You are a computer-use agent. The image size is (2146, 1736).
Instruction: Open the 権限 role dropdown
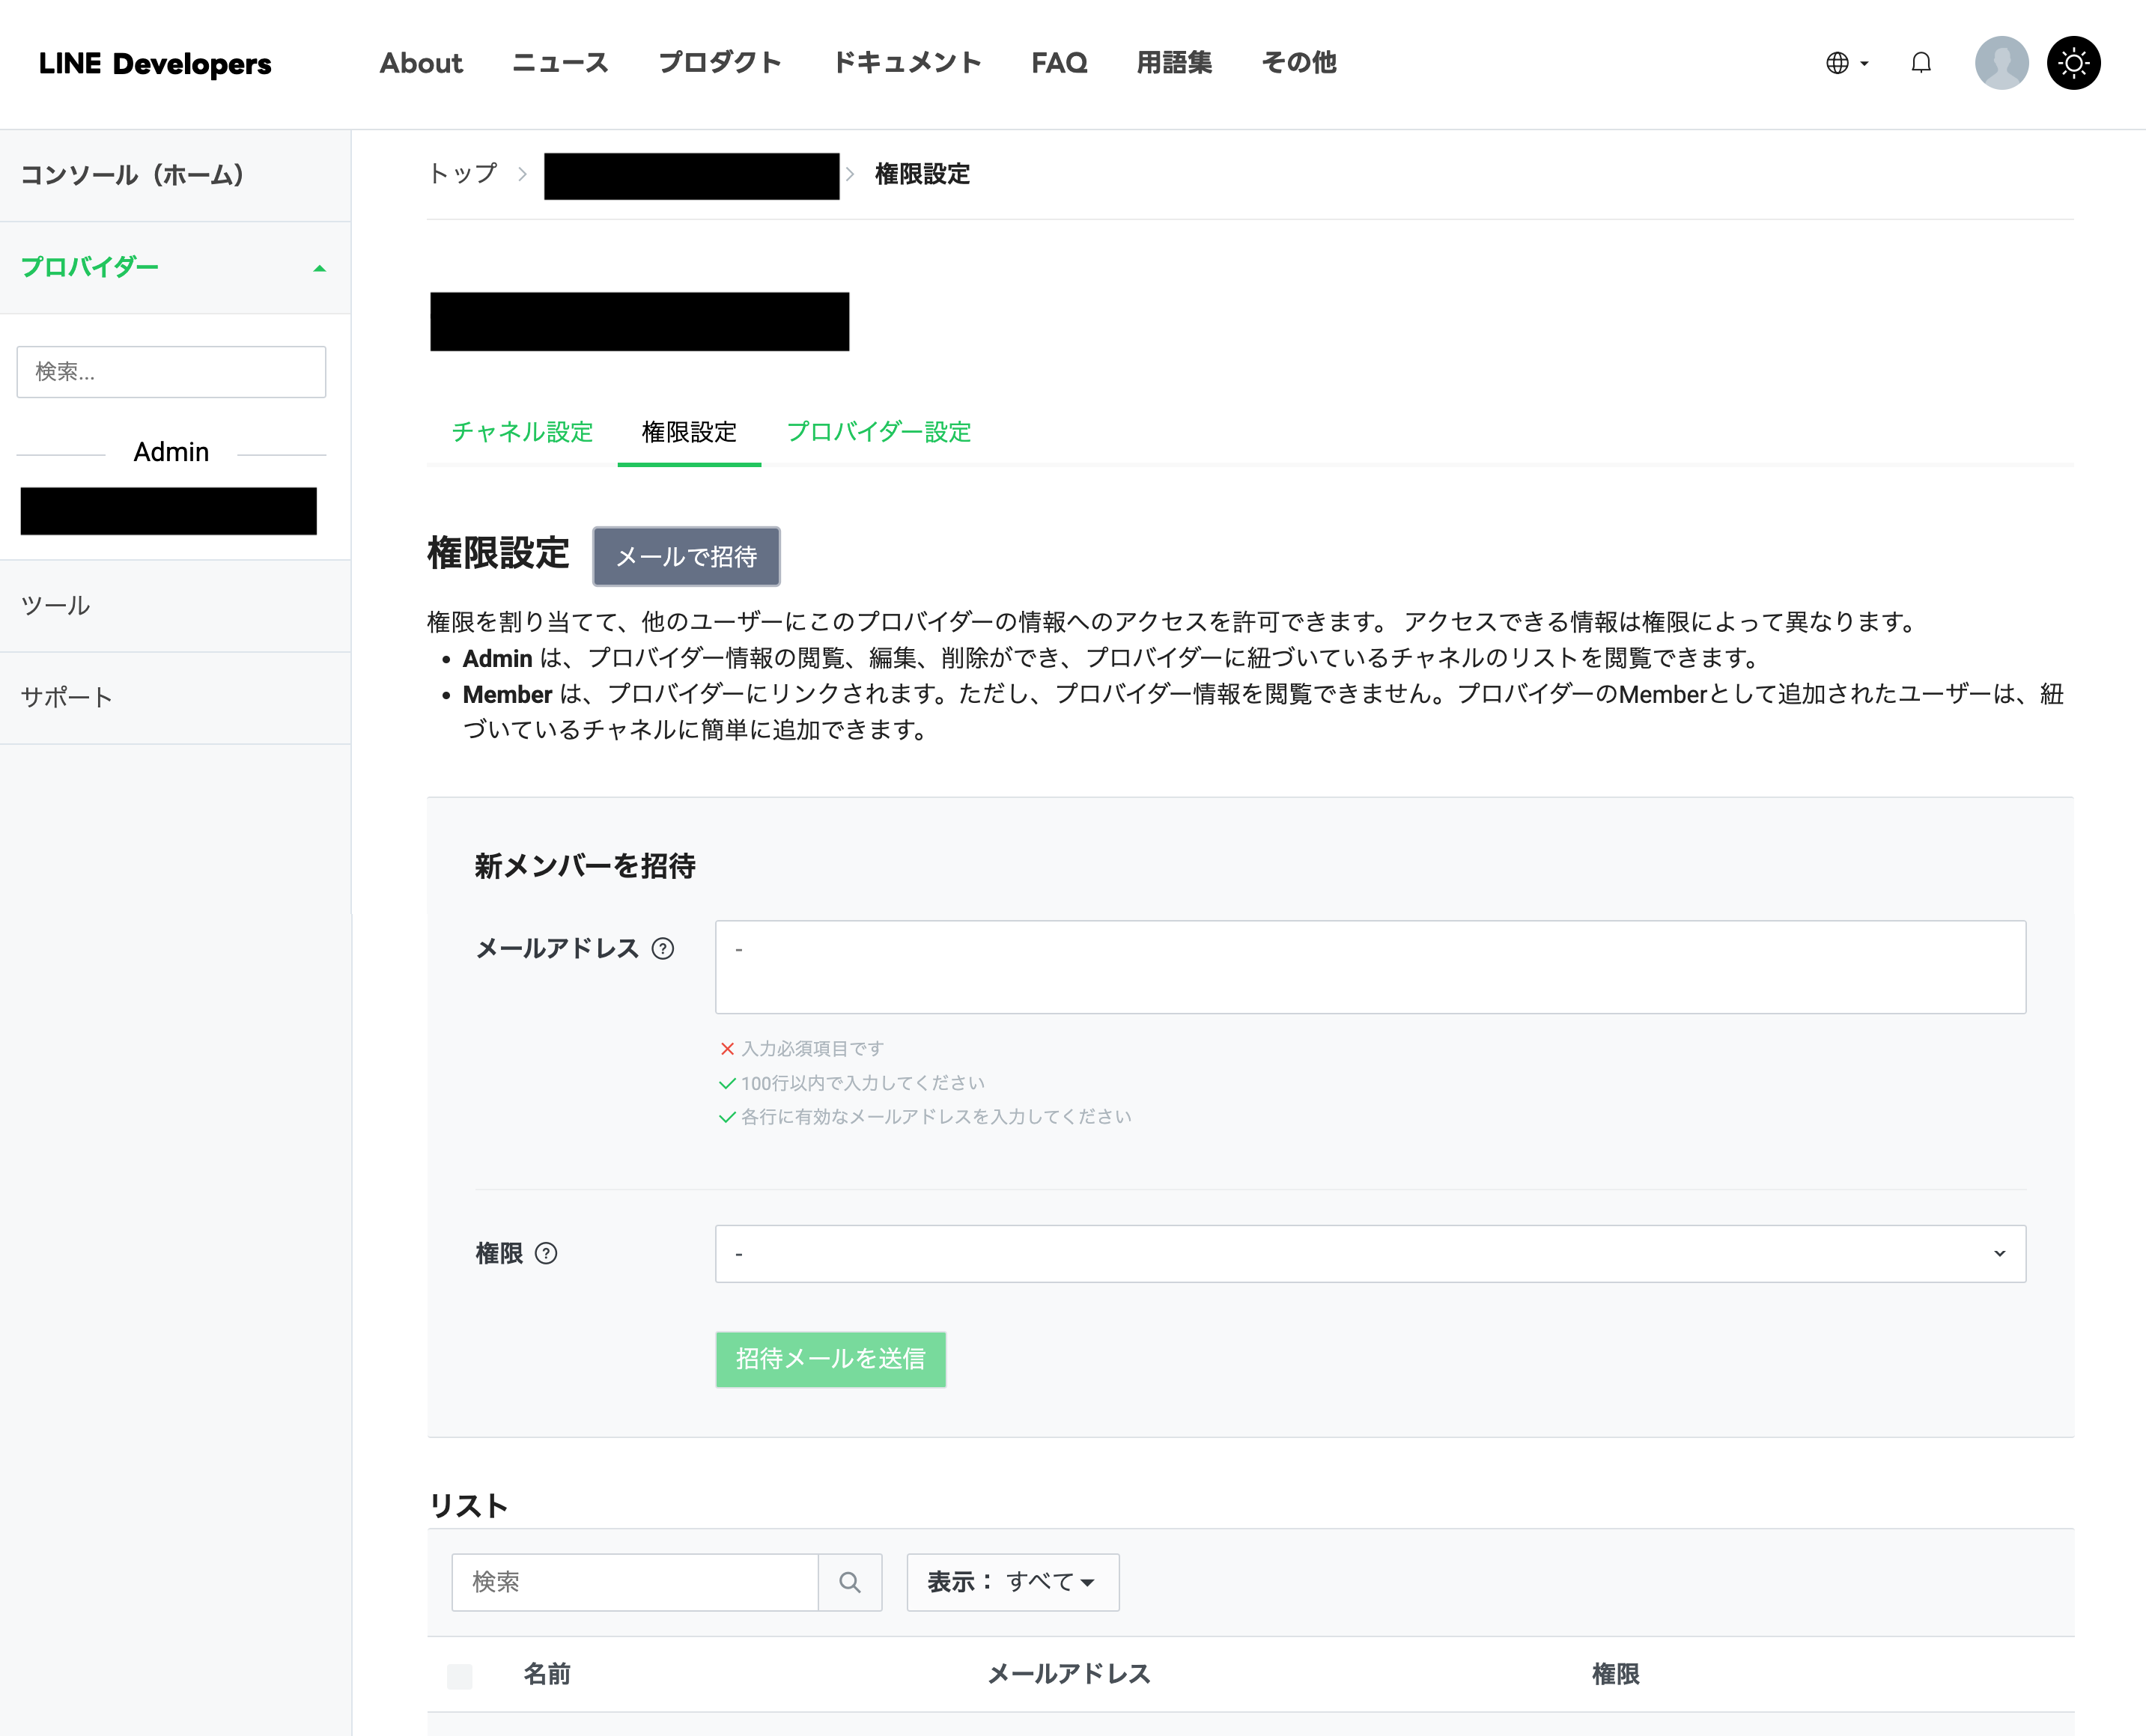(1370, 1253)
